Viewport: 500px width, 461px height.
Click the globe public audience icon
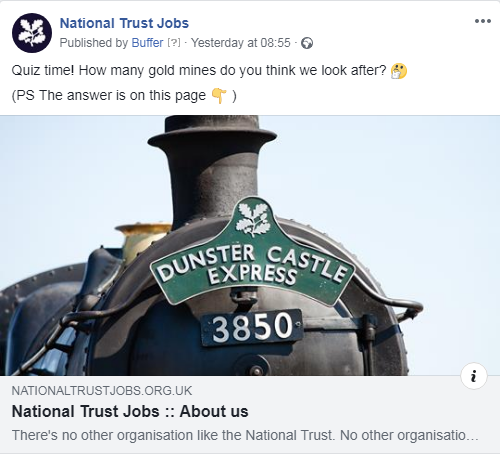click(x=307, y=43)
